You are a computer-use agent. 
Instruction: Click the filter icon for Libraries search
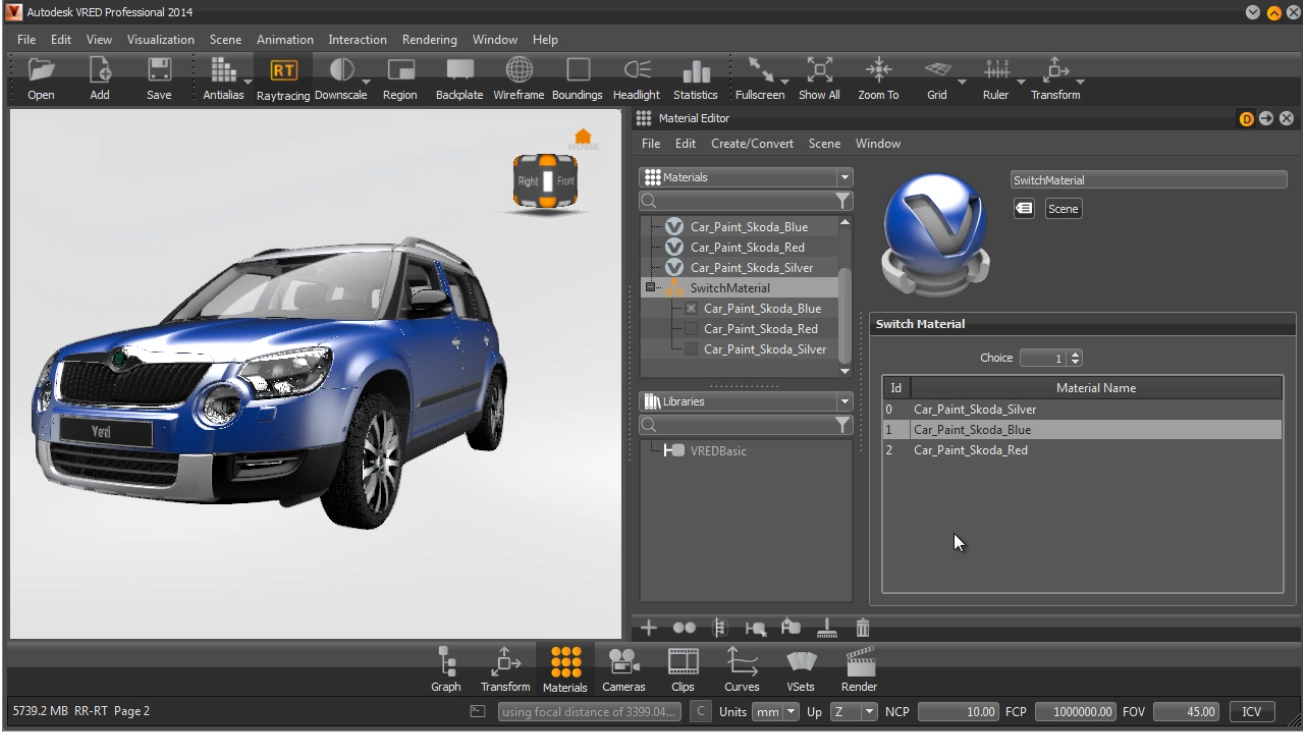point(844,425)
